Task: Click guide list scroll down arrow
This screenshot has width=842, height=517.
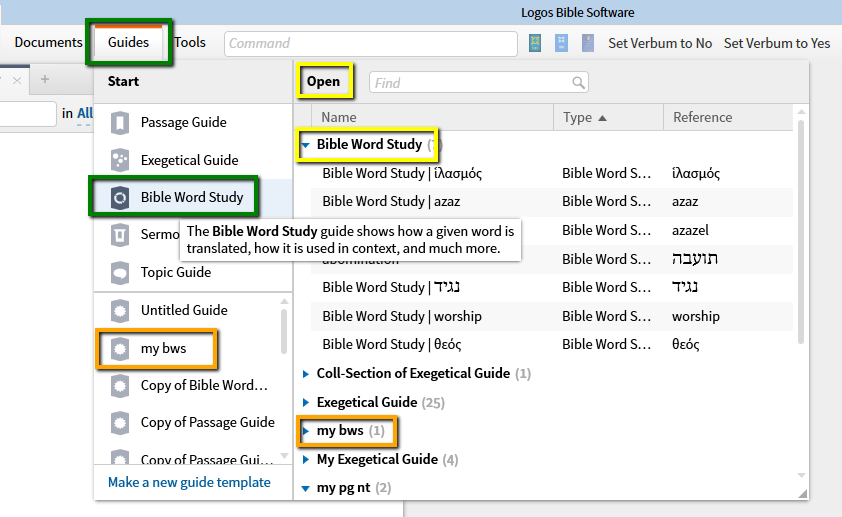Action: [801, 475]
